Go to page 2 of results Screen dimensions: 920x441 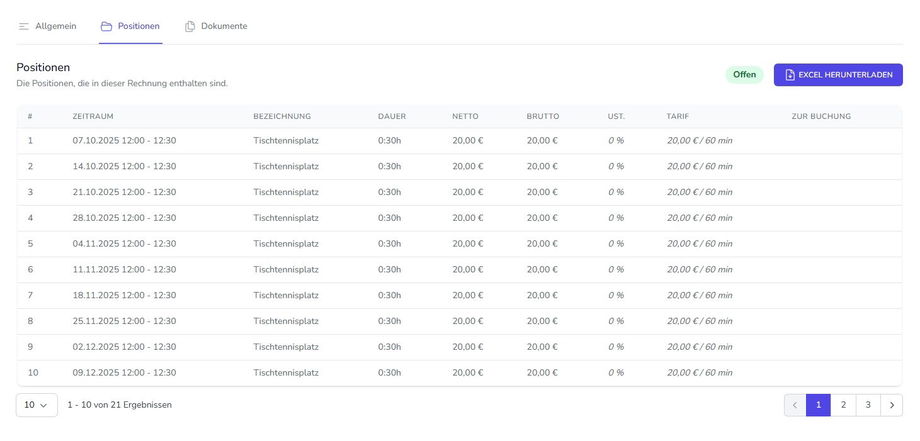(843, 405)
